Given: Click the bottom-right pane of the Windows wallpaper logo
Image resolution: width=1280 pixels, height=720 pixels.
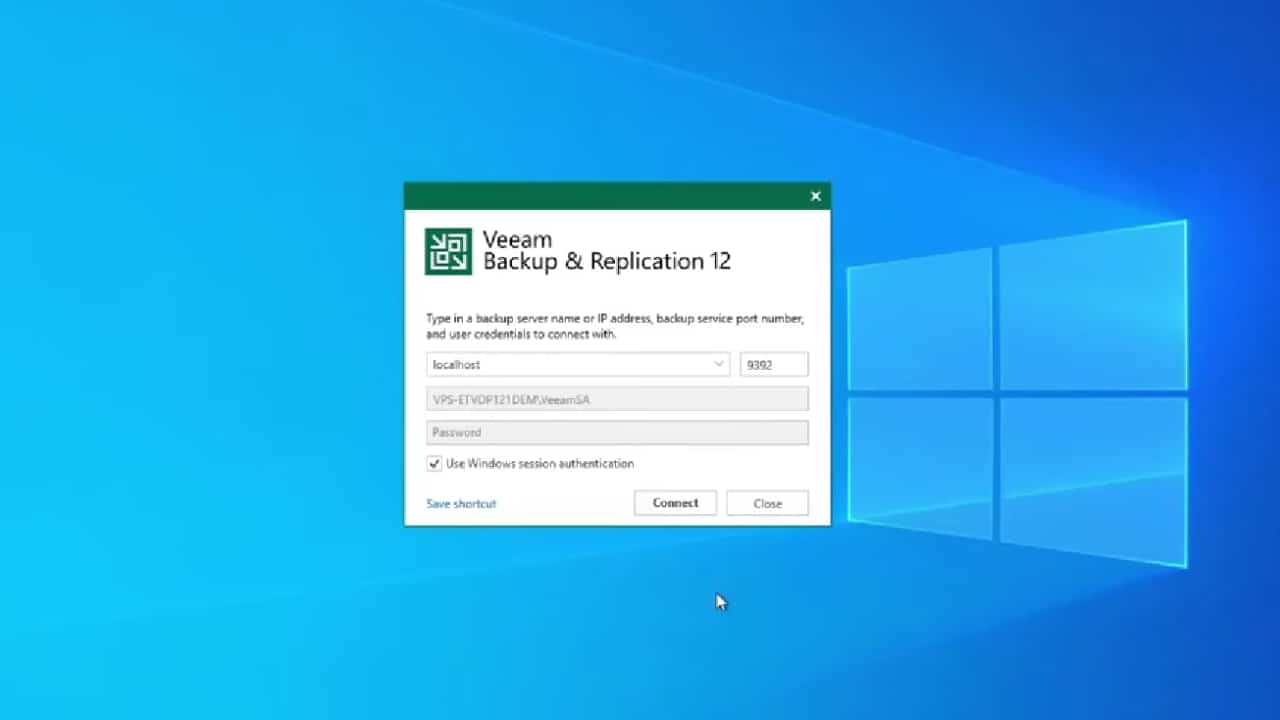Looking at the screenshot, I should [x=1092, y=478].
